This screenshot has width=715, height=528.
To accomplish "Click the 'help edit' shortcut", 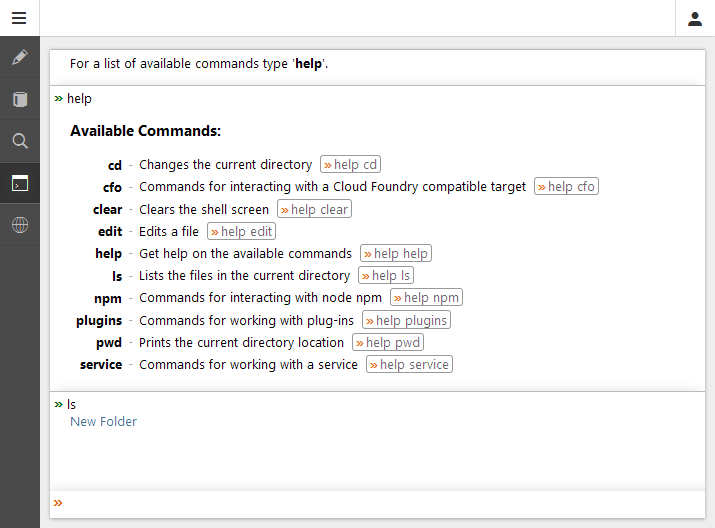I will coord(241,232).
